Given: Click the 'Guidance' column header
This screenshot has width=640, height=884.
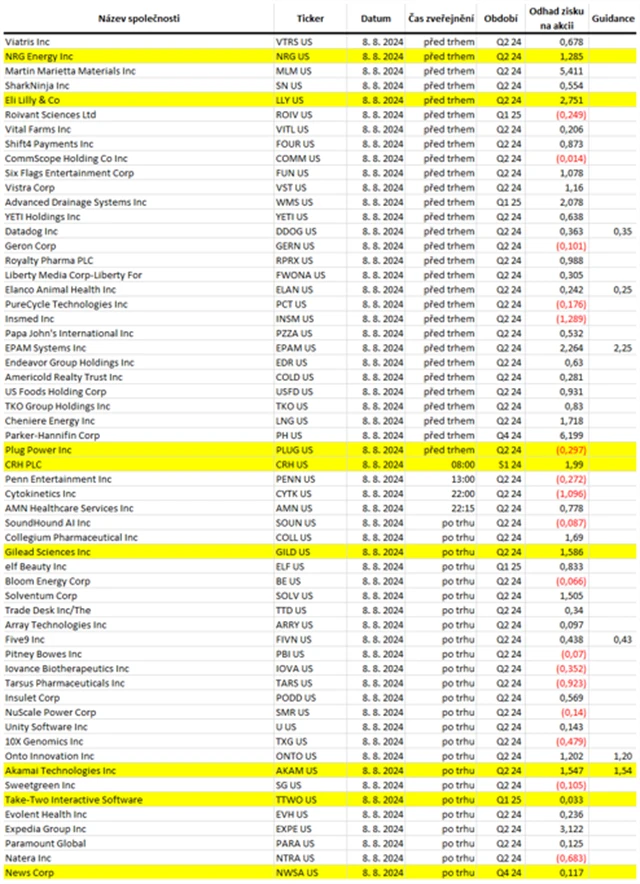Looking at the screenshot, I should pos(612,18).
